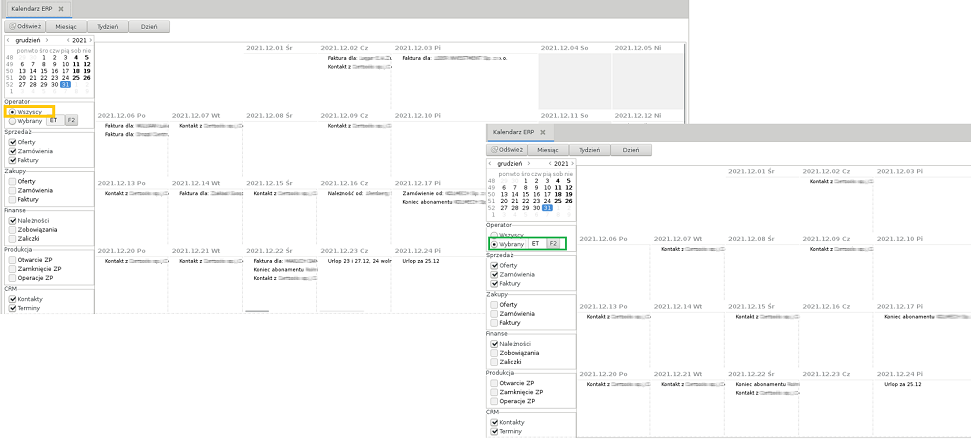Select Wybrany operator radio in back window
971x439 pixels.
click(12, 121)
